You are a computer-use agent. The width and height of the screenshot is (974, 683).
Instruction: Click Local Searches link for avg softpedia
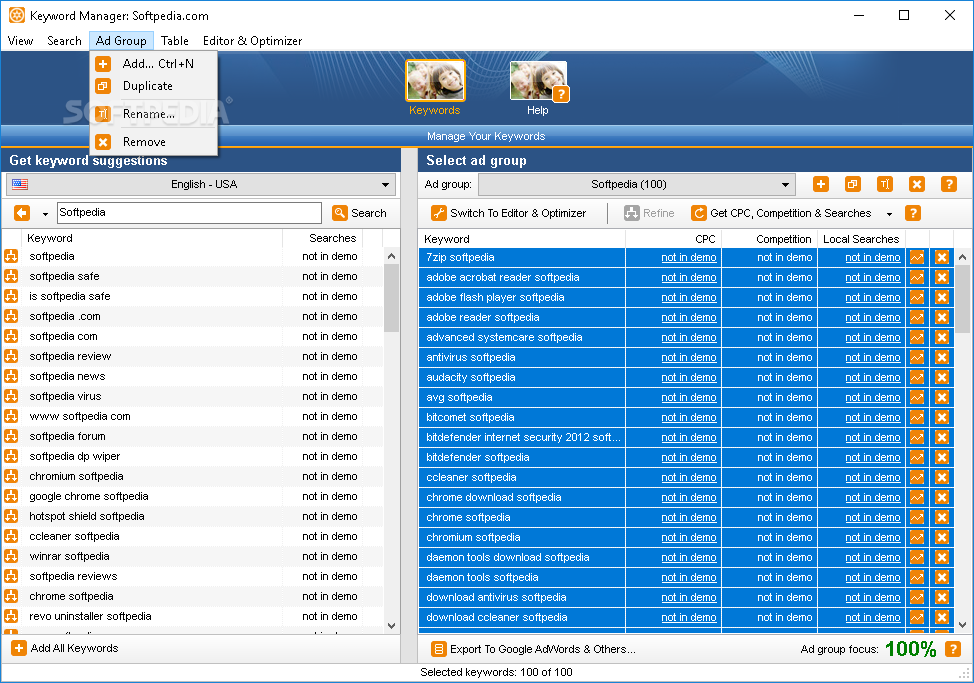(872, 397)
